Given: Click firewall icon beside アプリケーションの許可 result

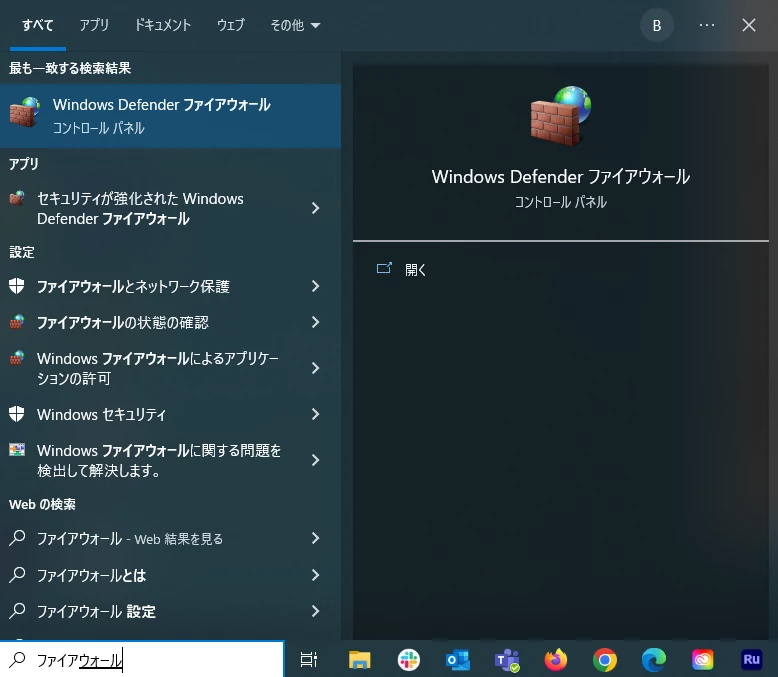Looking at the screenshot, I should (x=17, y=358).
